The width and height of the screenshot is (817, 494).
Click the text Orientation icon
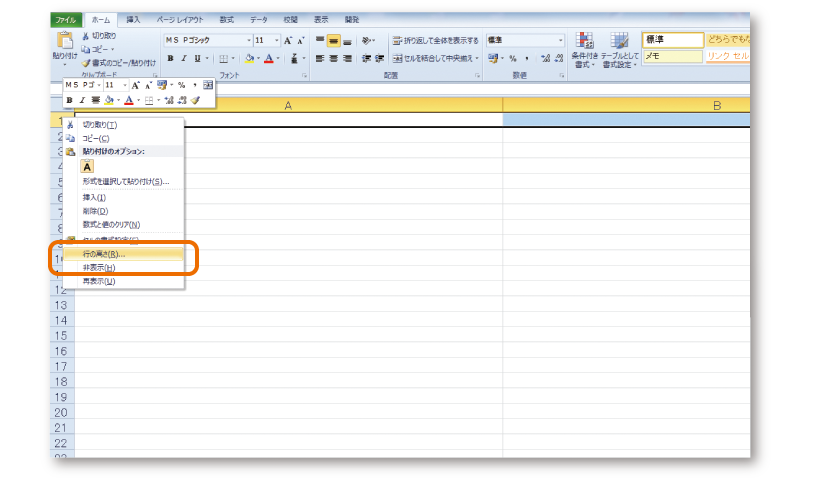click(367, 40)
